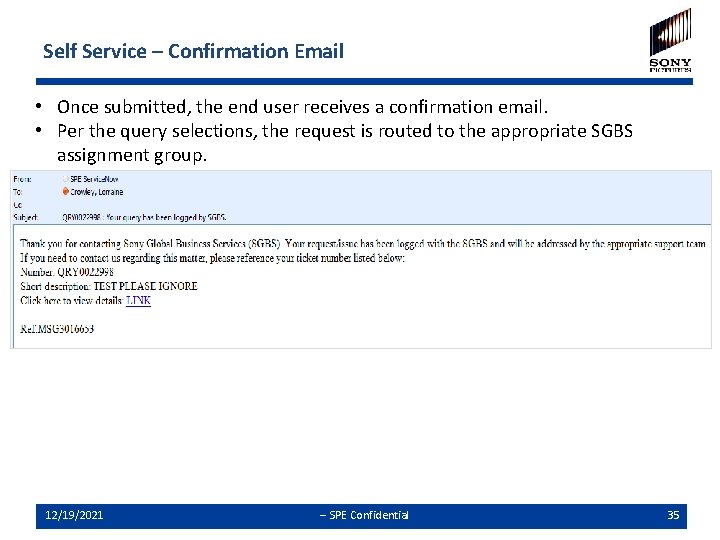Click the email subject line about logged query
Screen dimensions: 720x540
[144, 217]
